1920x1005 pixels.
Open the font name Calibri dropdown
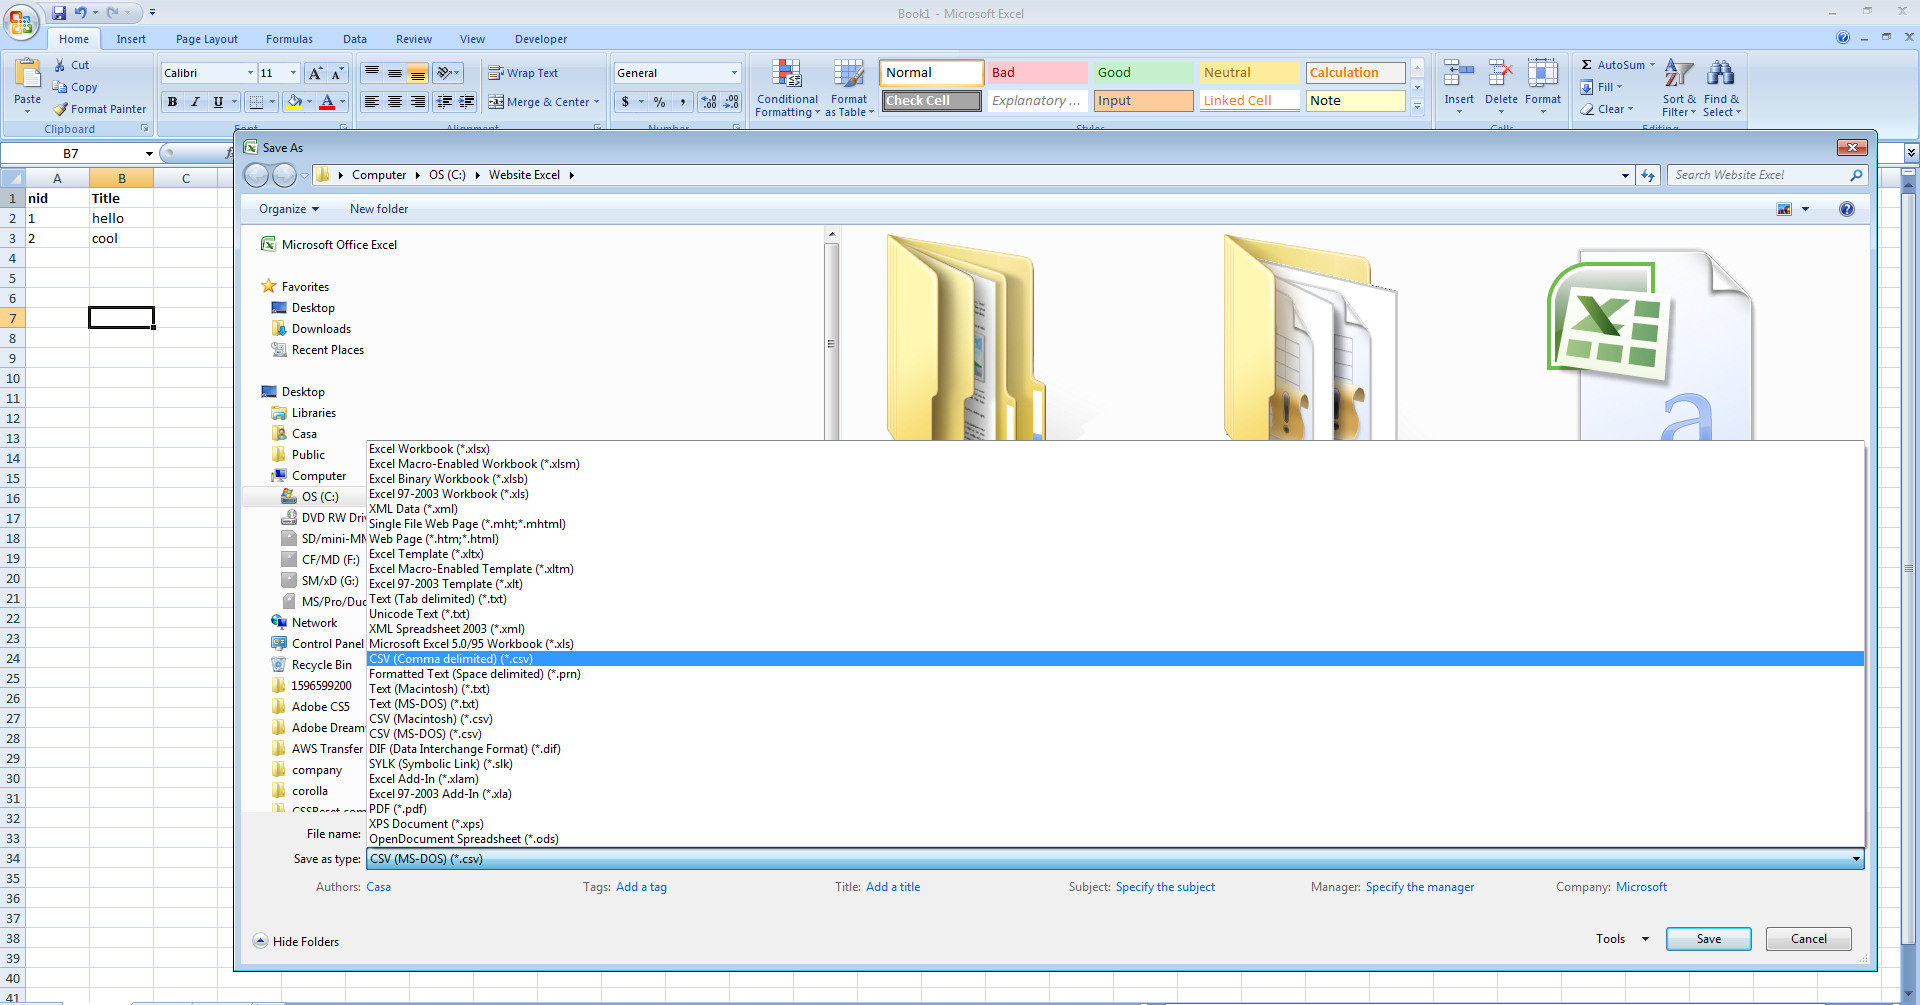(250, 73)
